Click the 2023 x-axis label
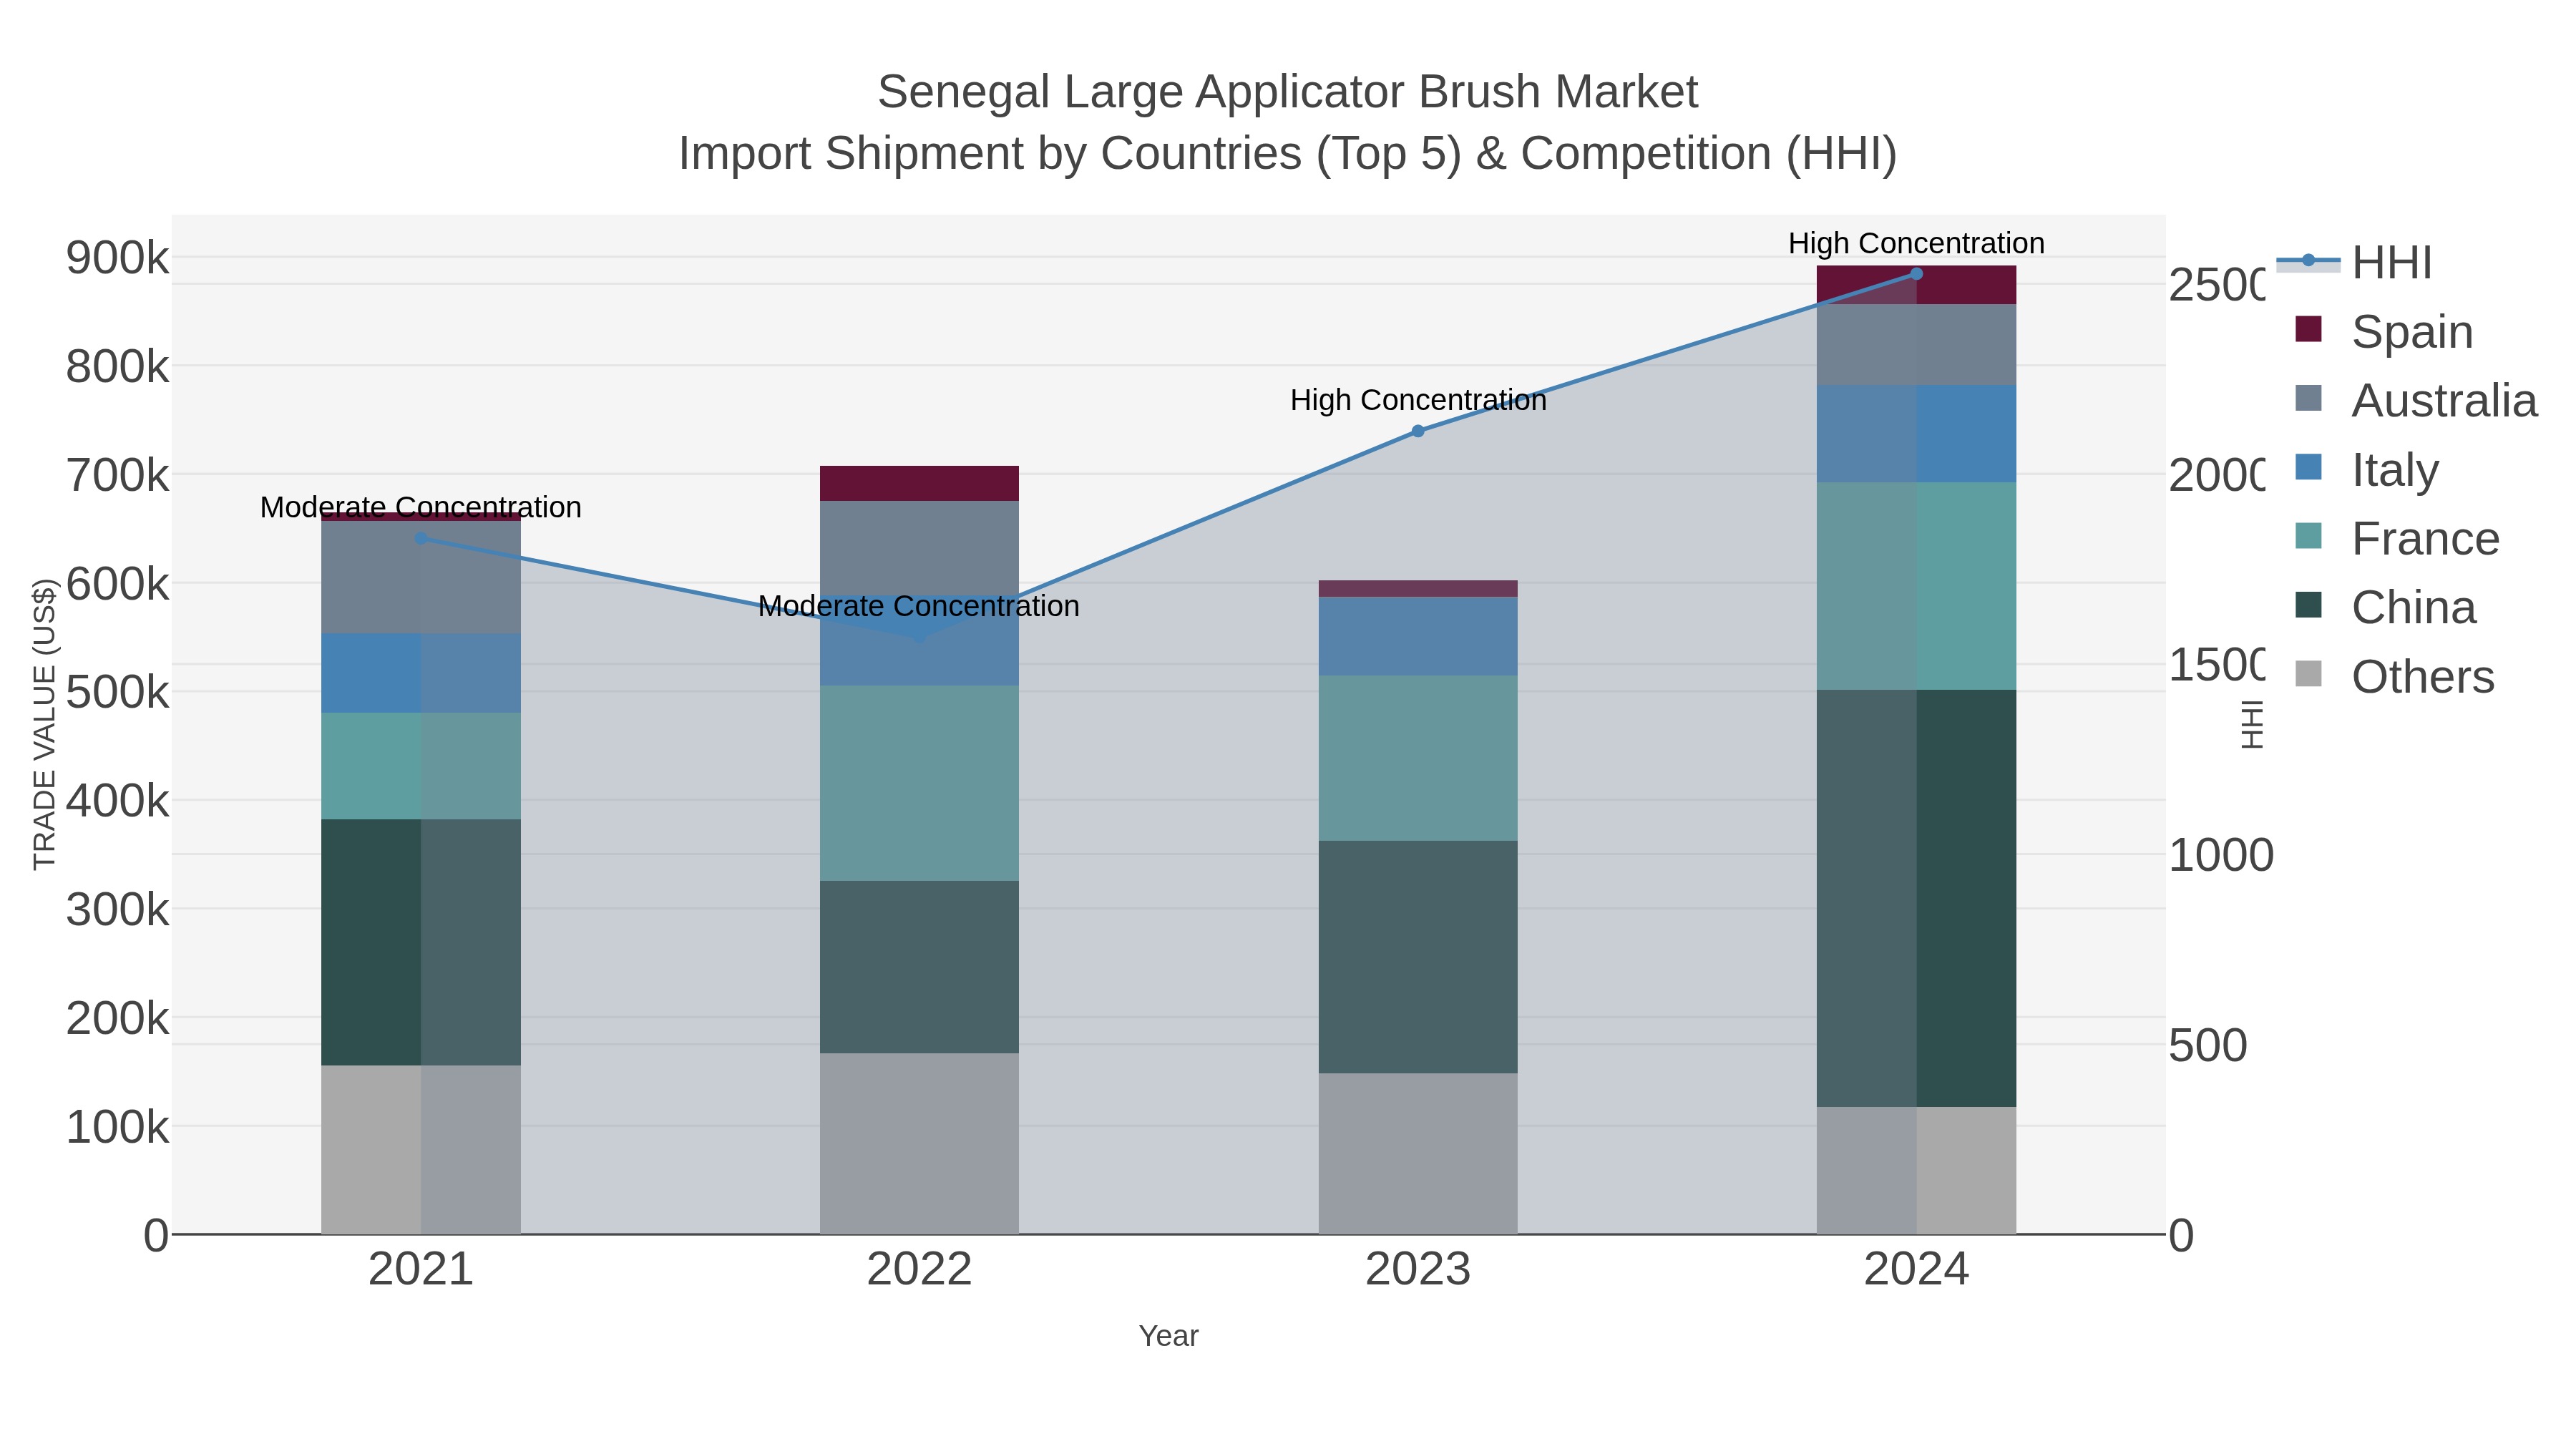2576x1449 pixels. (1418, 1270)
